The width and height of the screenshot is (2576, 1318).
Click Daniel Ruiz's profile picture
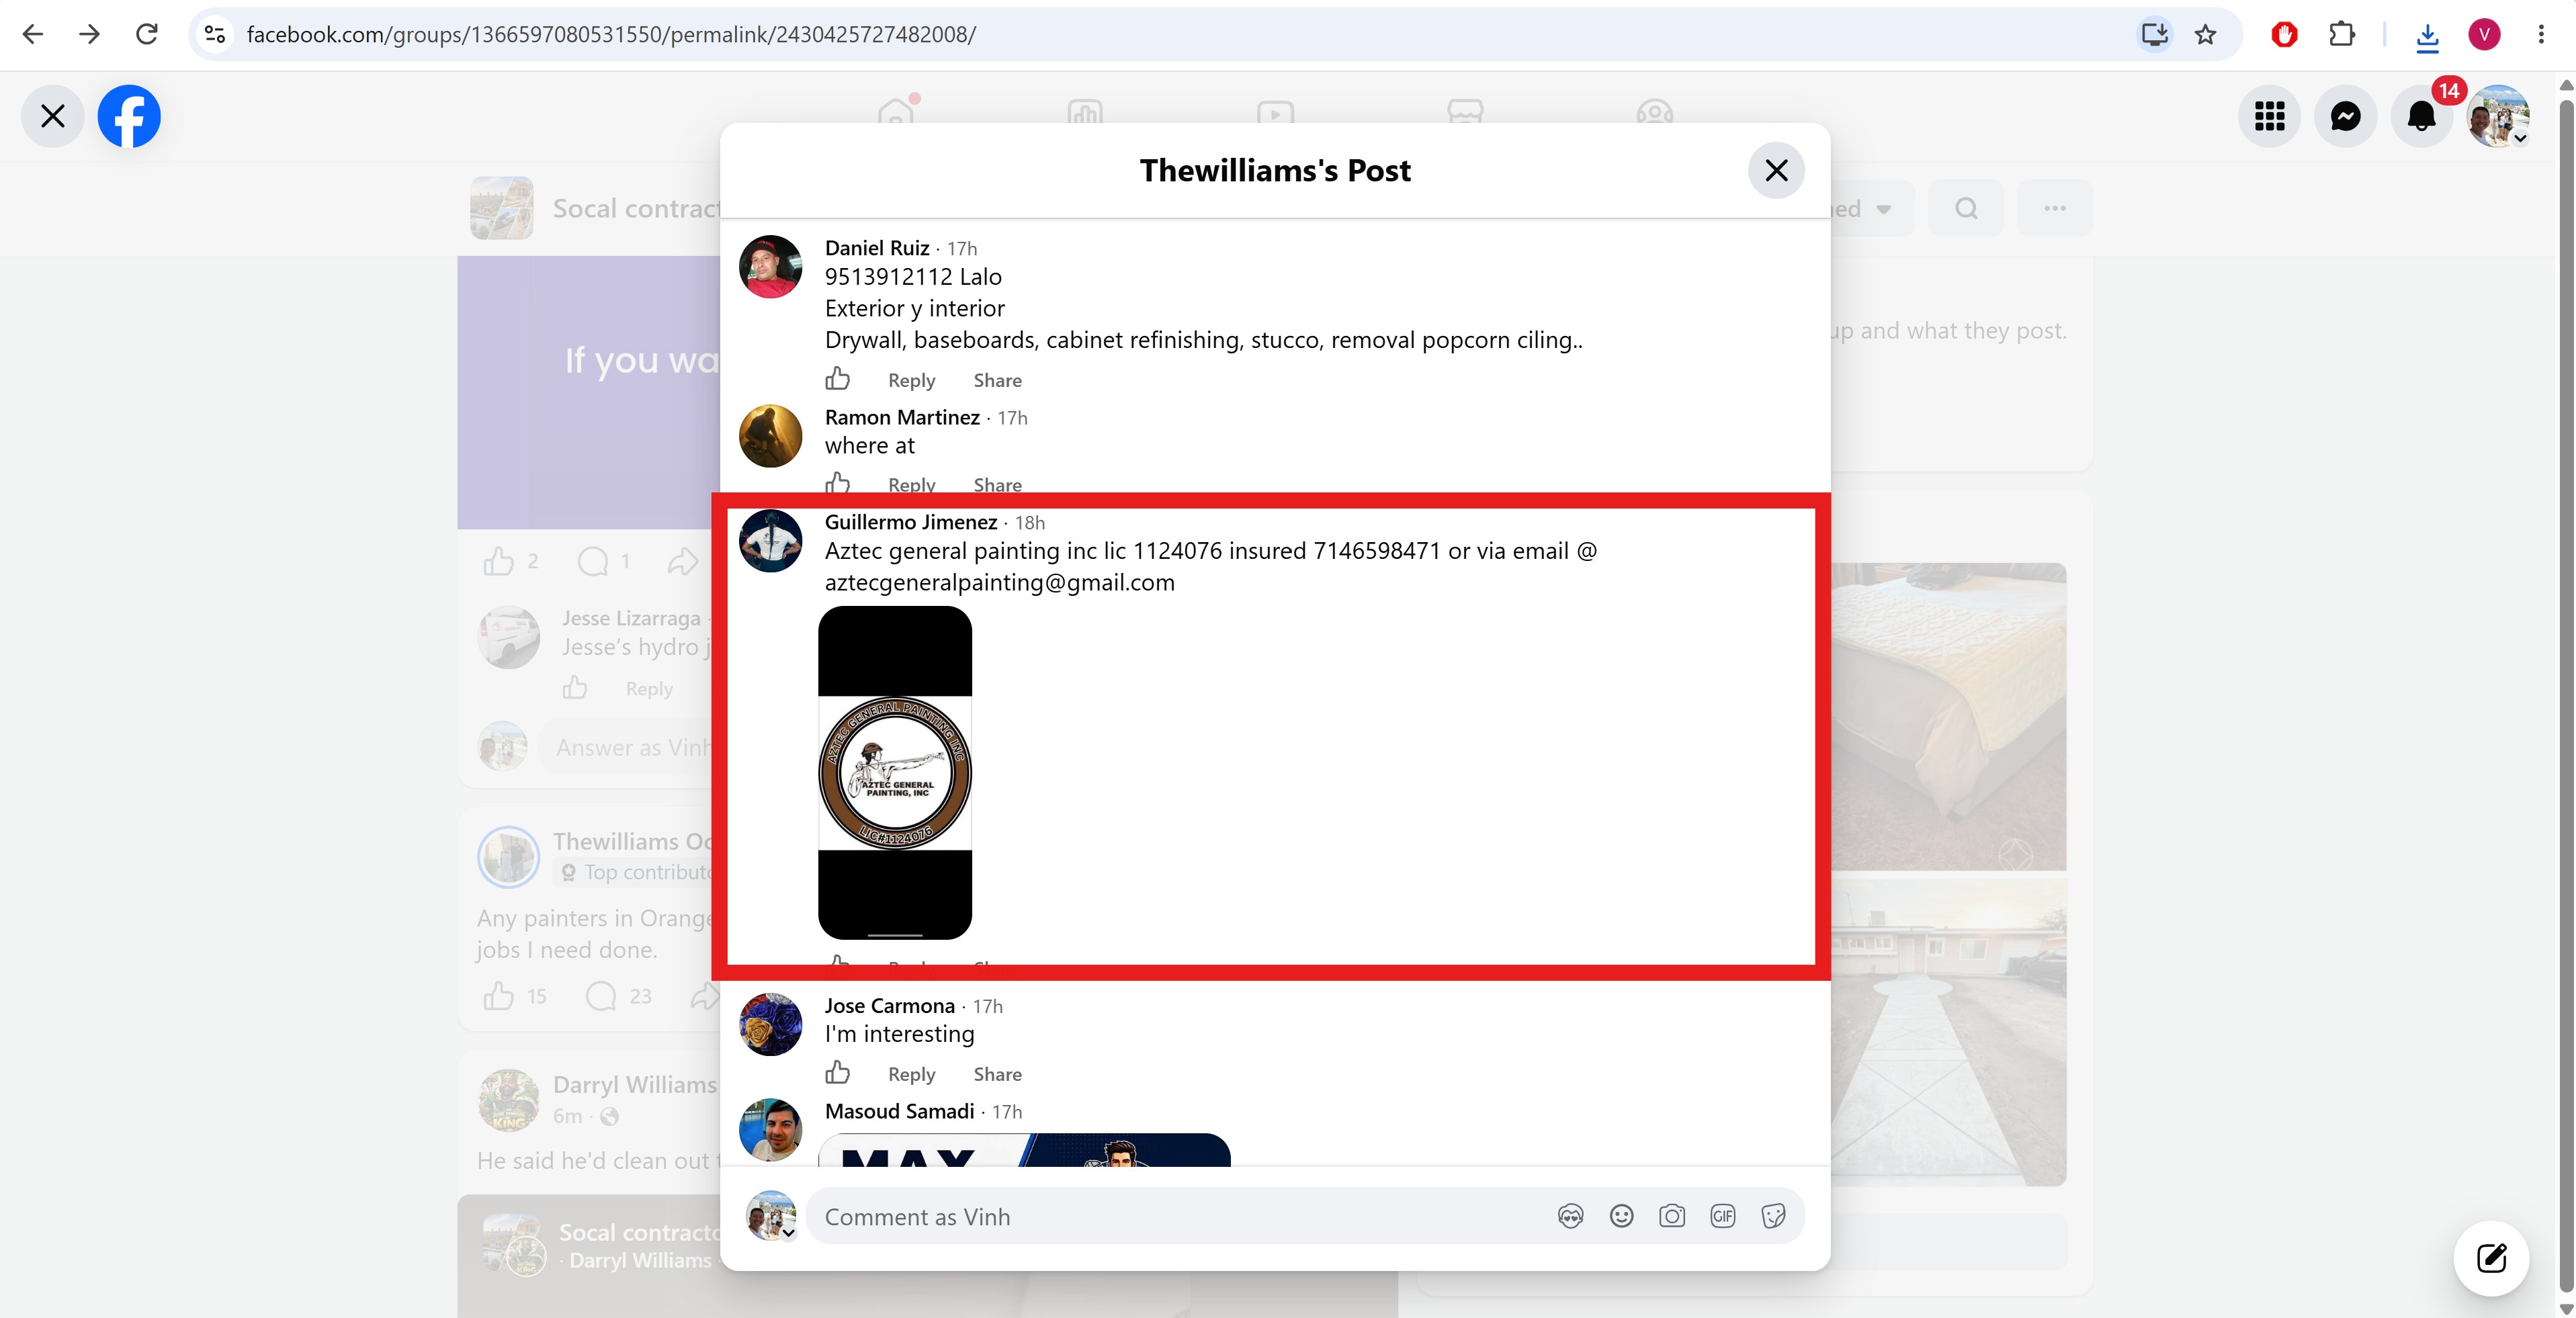tap(770, 267)
